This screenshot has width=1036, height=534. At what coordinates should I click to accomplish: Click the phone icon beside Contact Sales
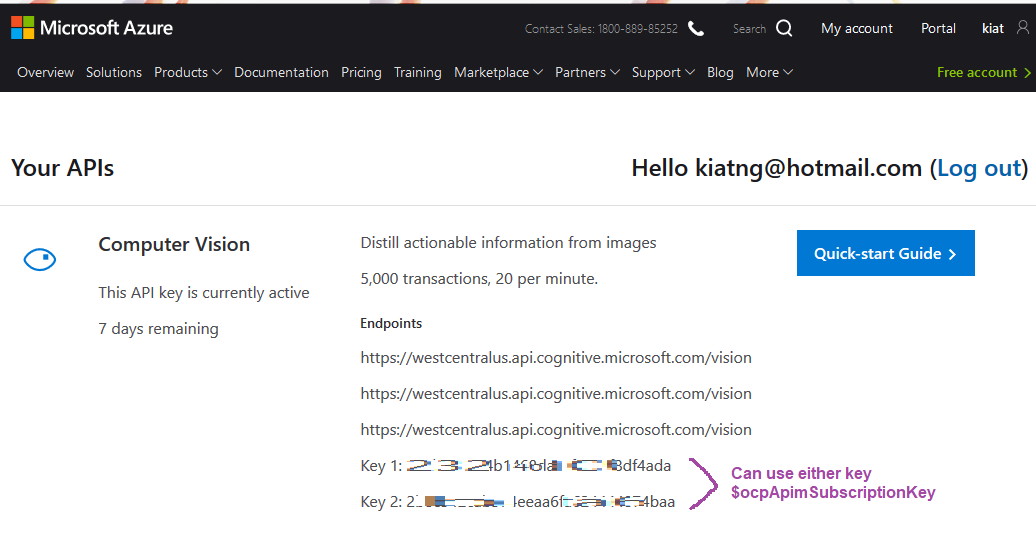[696, 28]
